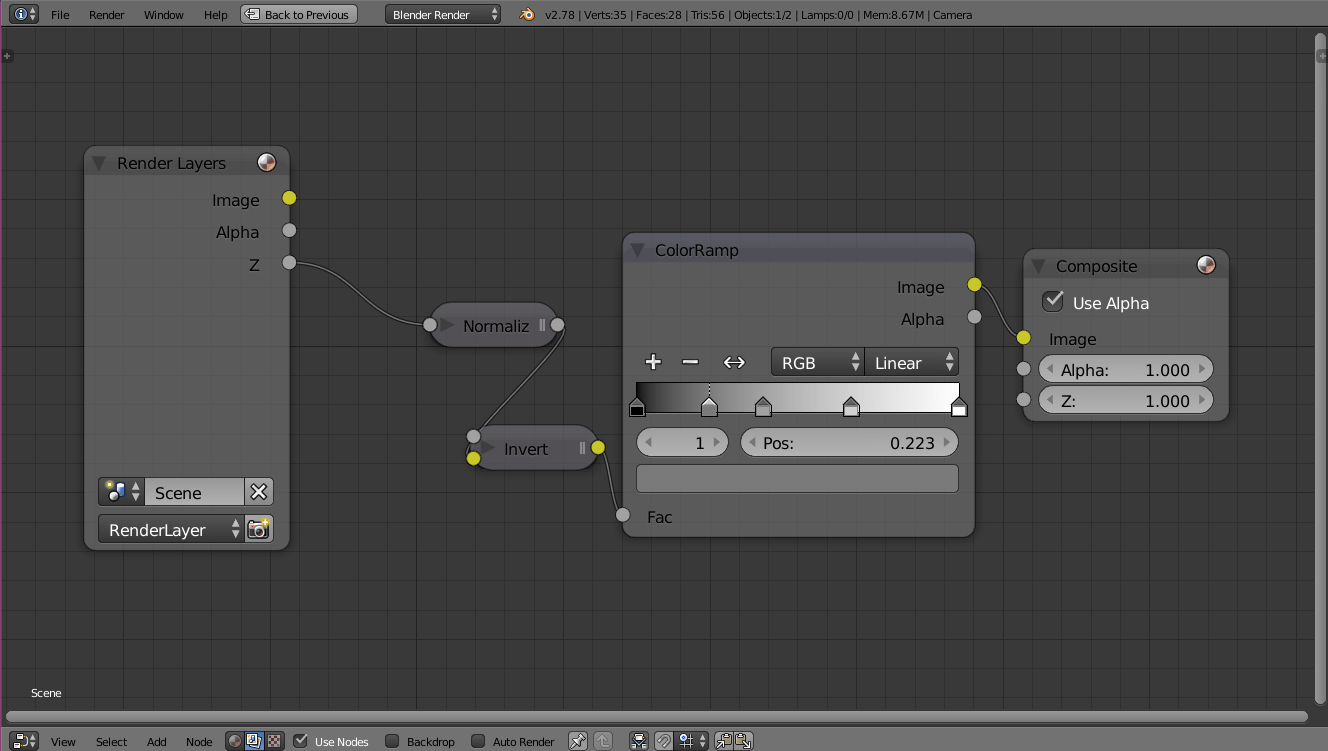Delete the active ColorRamp color stop
Screen dimensions: 1328x751
(x=690, y=362)
